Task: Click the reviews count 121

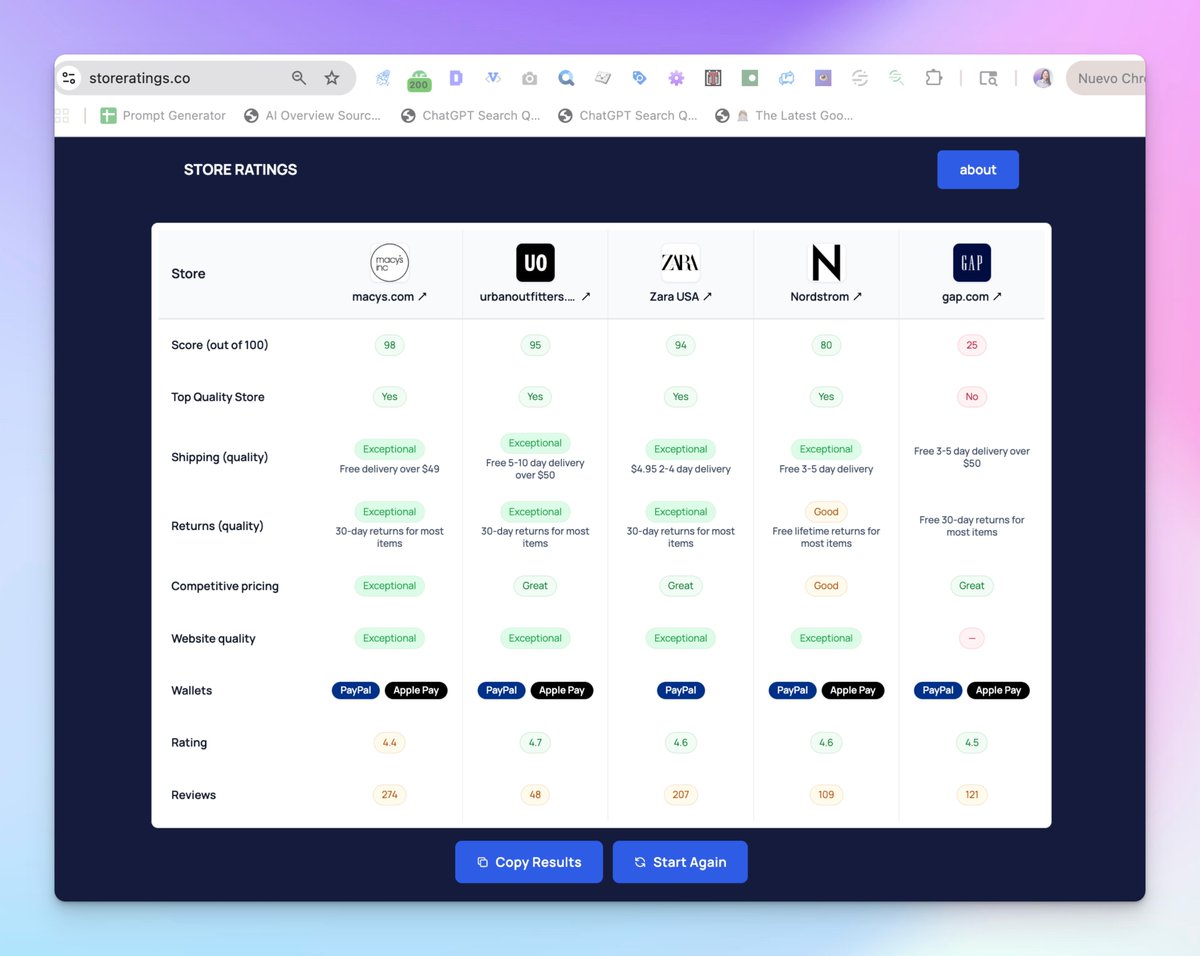Action: click(x=972, y=795)
